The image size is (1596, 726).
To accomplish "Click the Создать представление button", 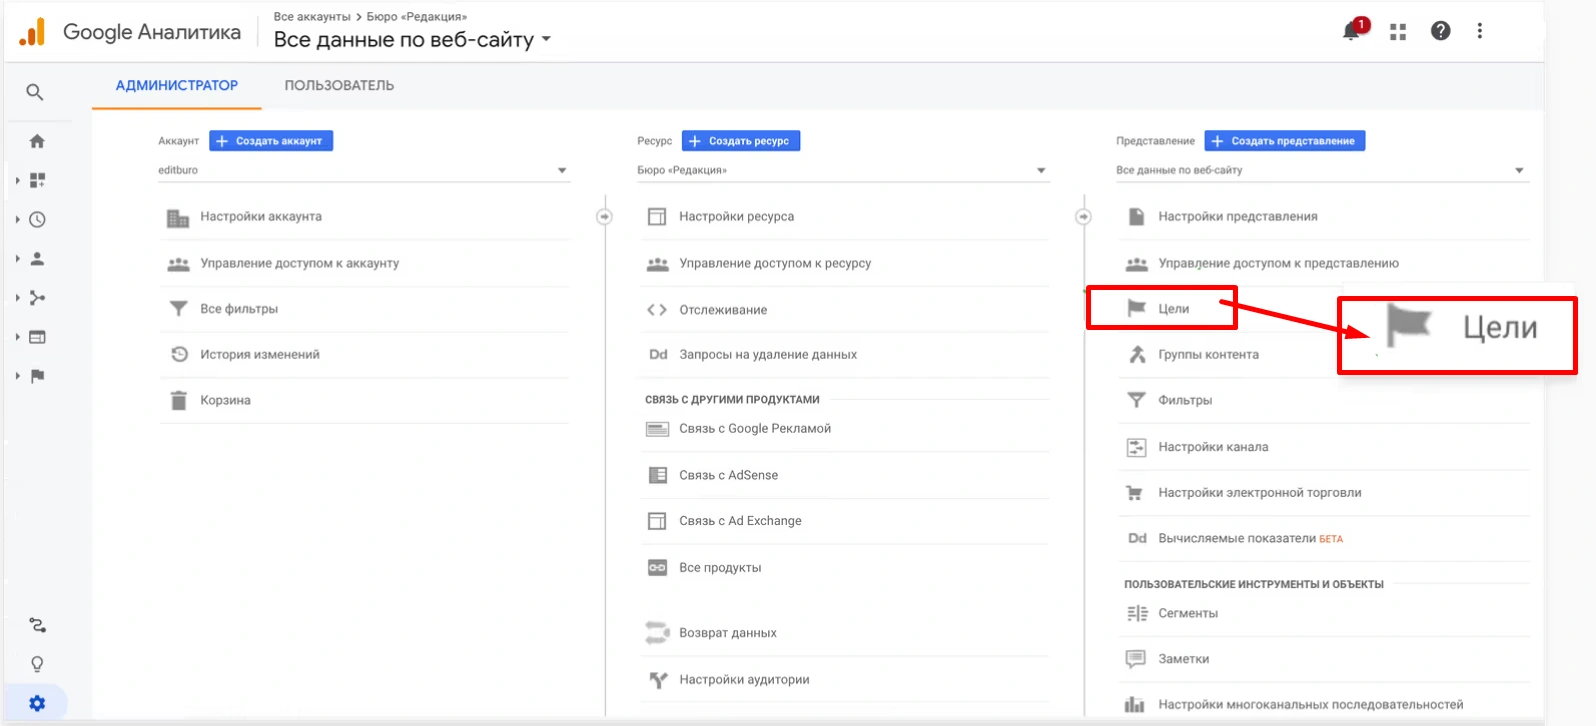I will (x=1284, y=141).
